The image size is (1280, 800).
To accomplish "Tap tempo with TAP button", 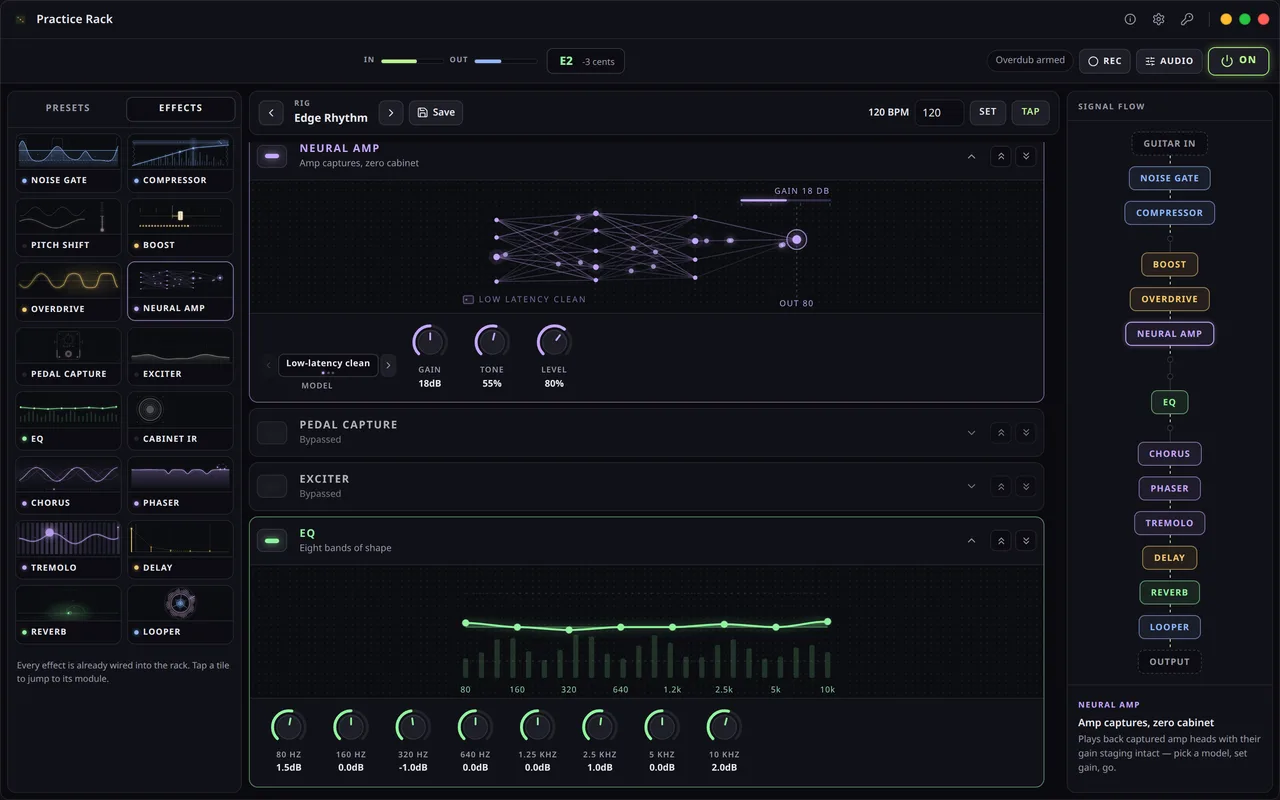I will [x=1030, y=112].
